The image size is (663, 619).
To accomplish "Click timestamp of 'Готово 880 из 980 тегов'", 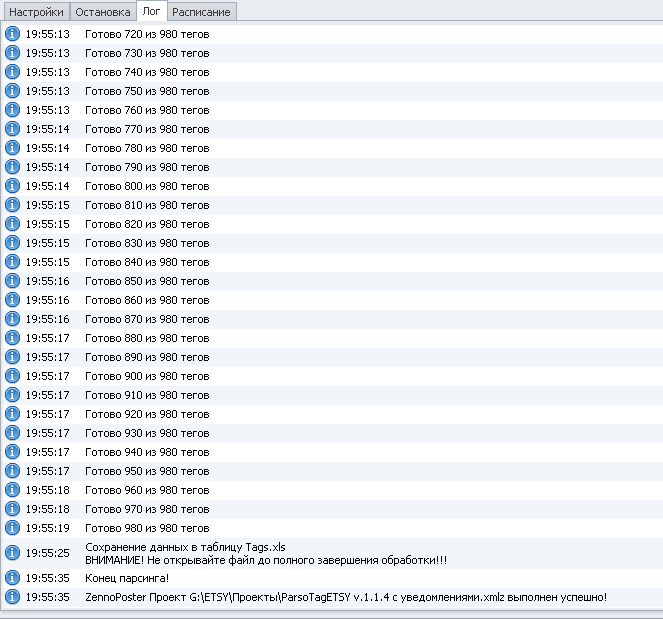I will point(47,339).
